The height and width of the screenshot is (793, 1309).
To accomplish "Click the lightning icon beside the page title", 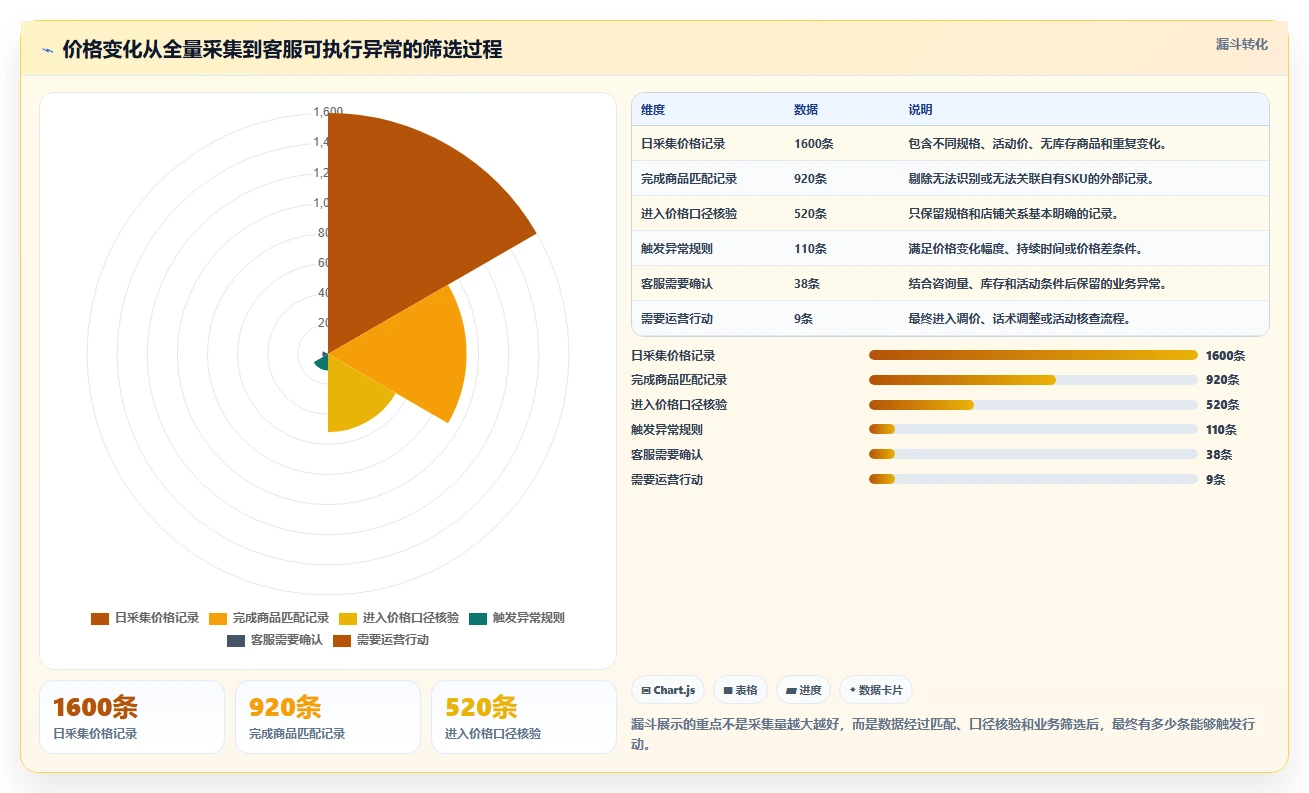I will coord(48,50).
